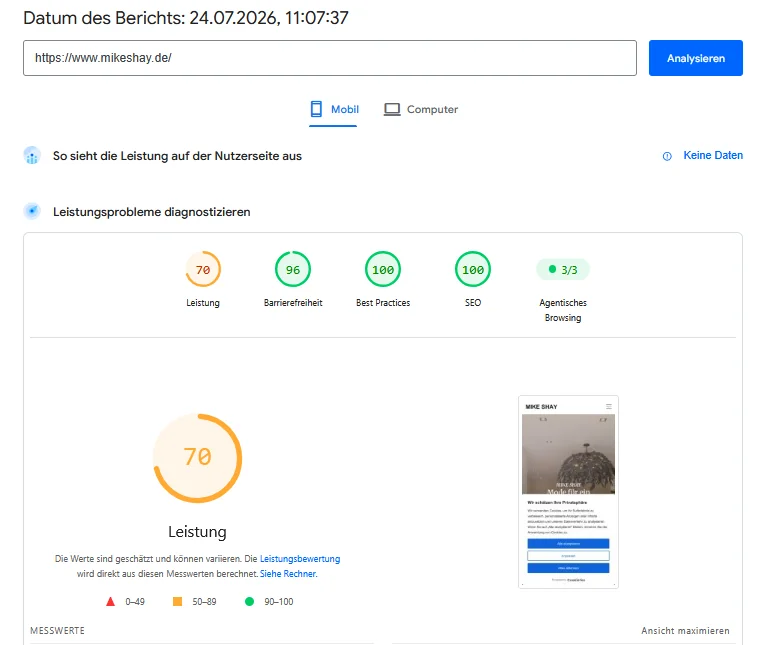Open the Leistungsbewertung link
772x645 pixels.
click(x=300, y=559)
